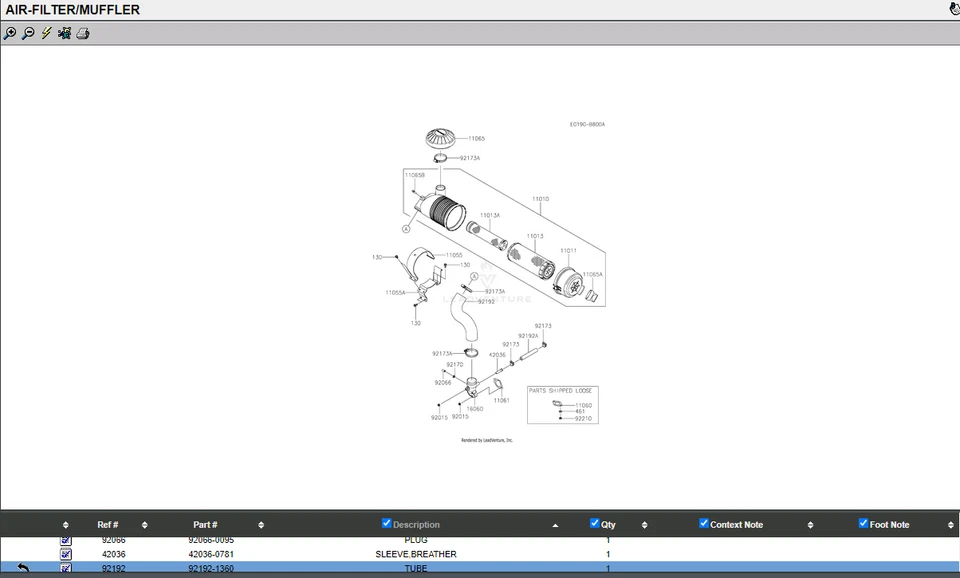This screenshot has height=578, width=960.
Task: Sort table using Foot Note sort arrows
Action: pos(950,525)
